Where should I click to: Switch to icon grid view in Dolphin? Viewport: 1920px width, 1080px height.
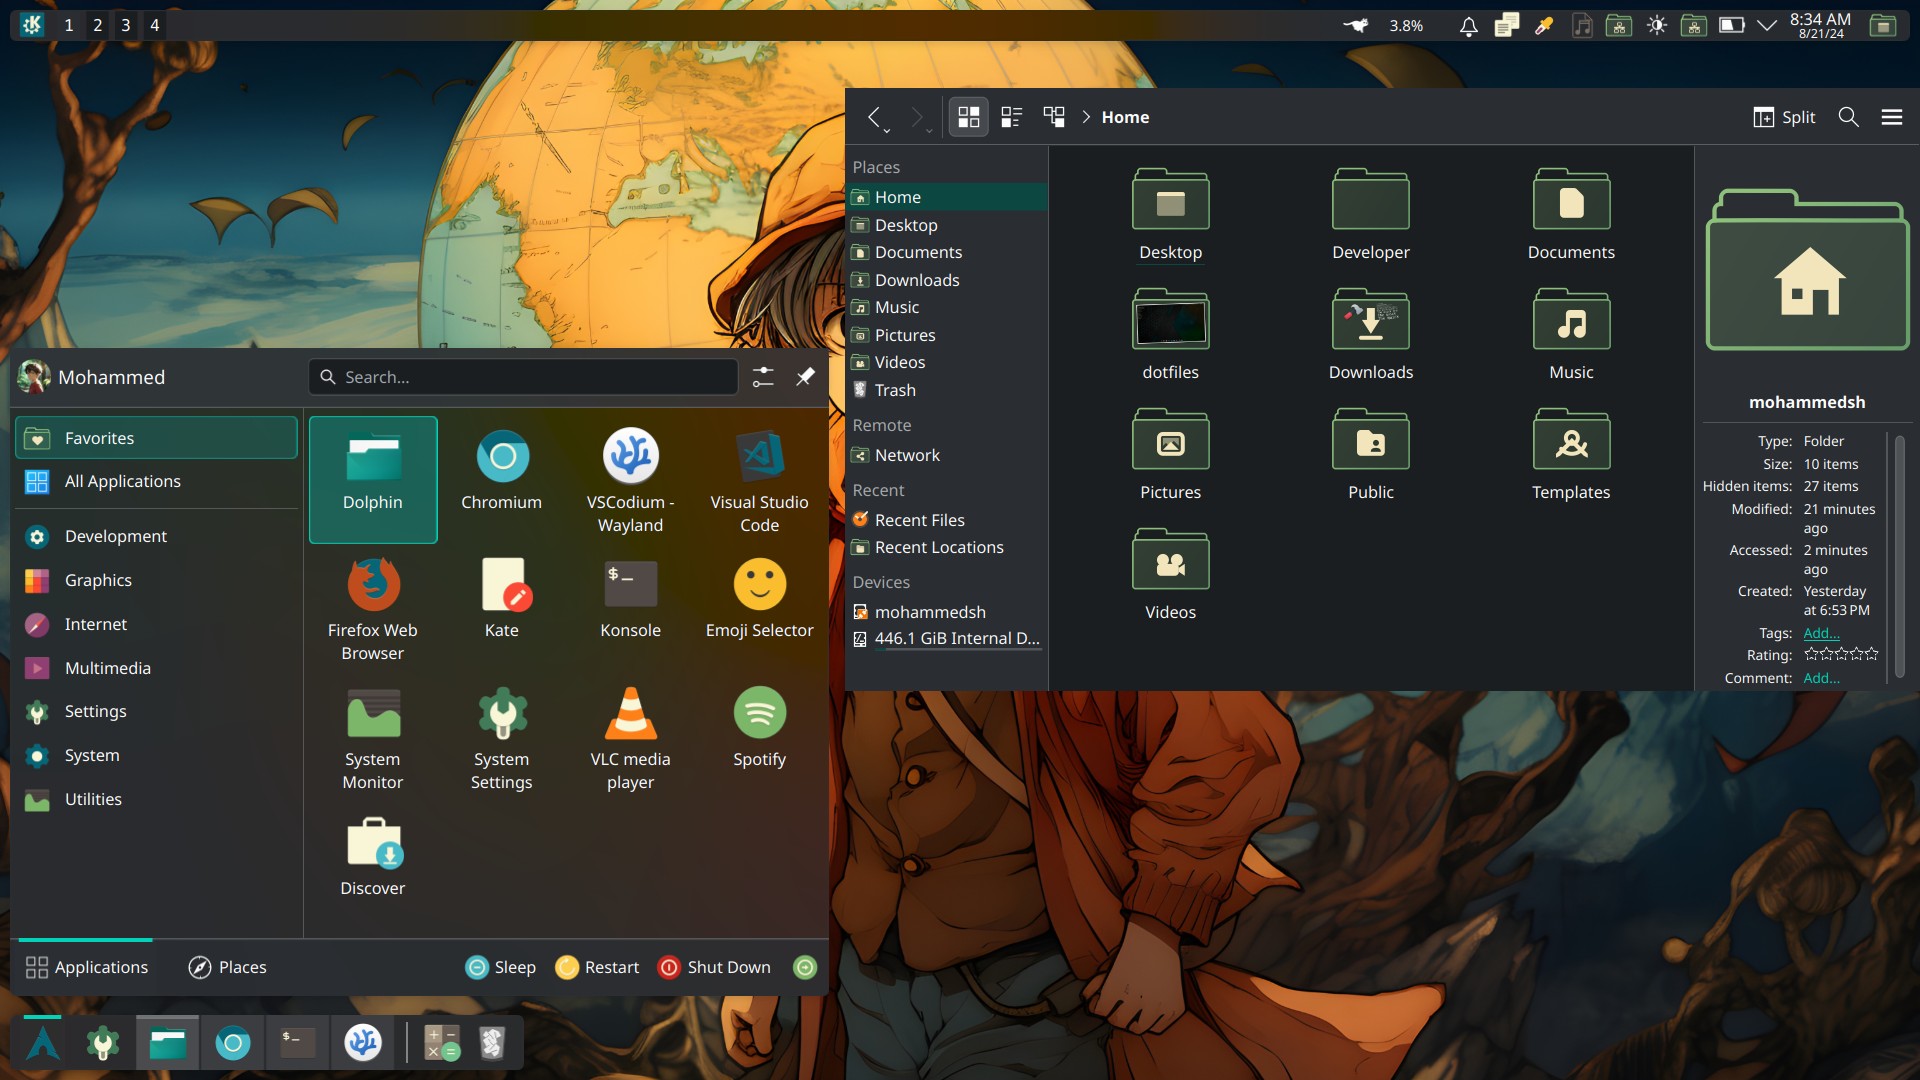967,117
